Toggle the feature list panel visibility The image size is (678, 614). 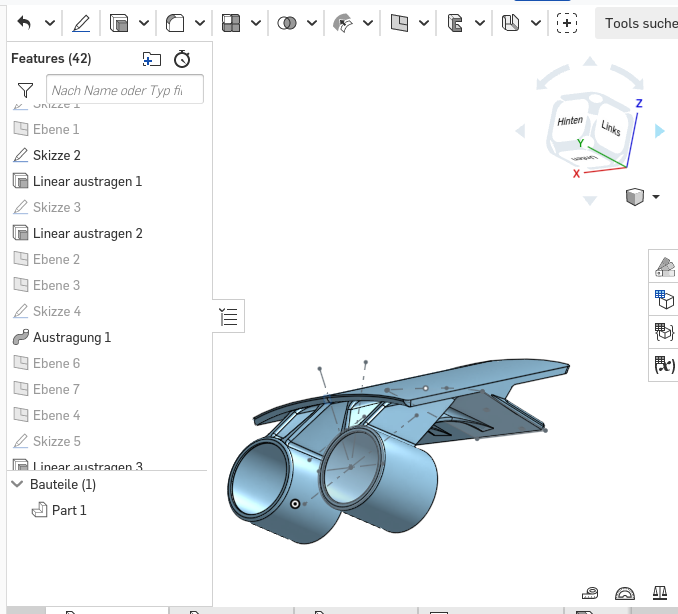(x=229, y=318)
